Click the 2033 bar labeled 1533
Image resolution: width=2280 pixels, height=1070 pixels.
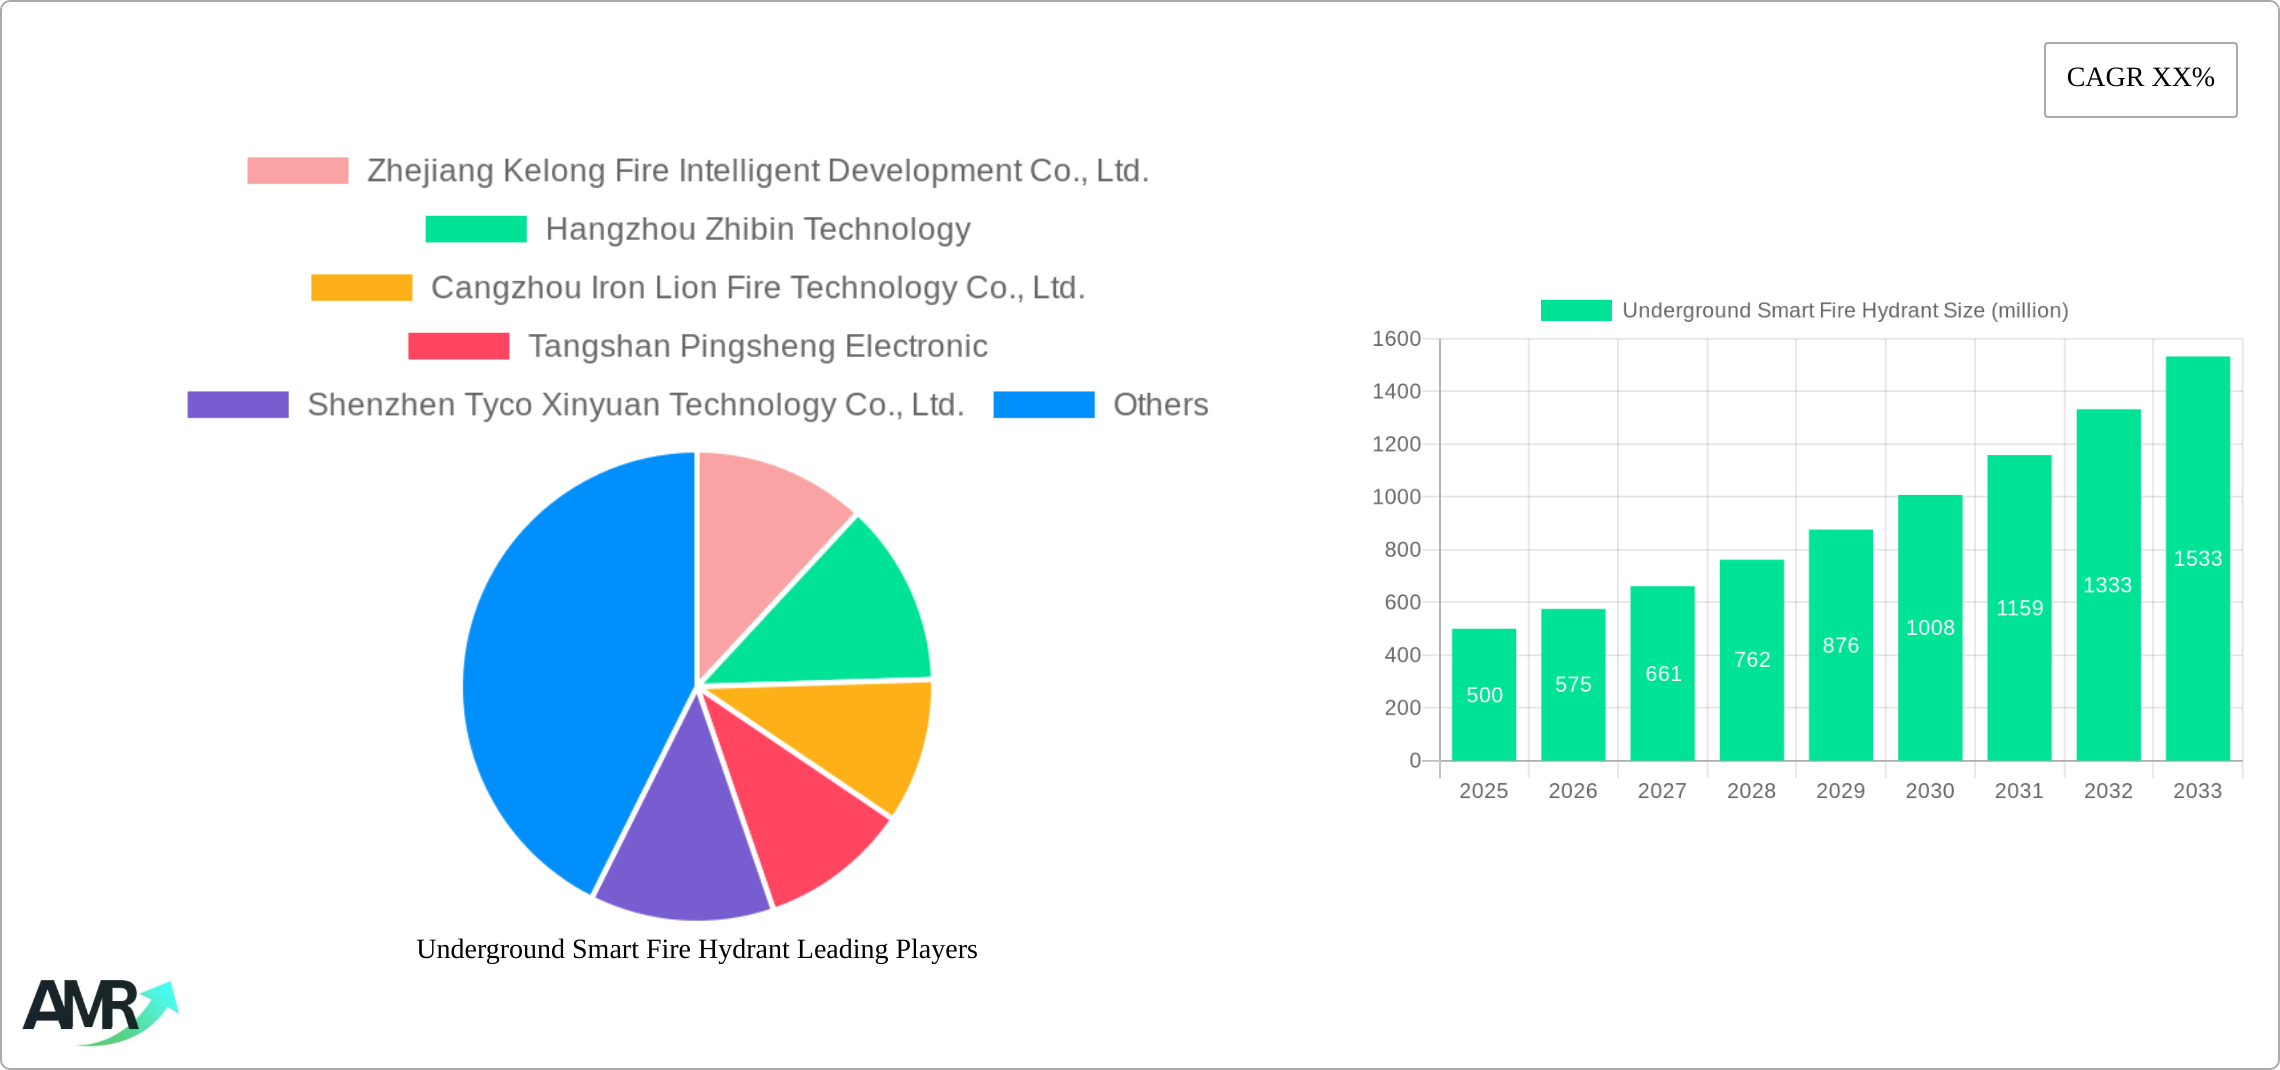click(x=2198, y=559)
